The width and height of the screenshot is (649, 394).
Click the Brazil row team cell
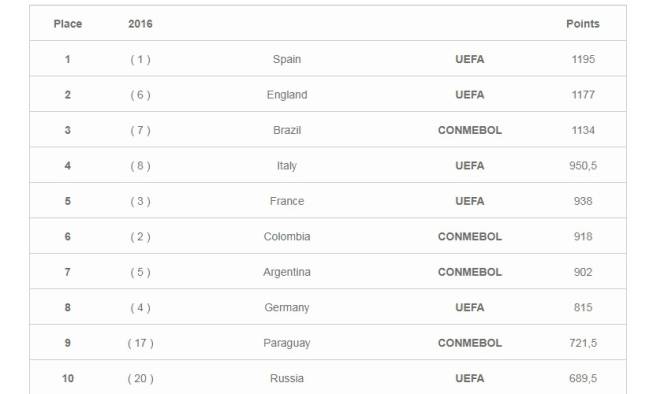pos(287,130)
